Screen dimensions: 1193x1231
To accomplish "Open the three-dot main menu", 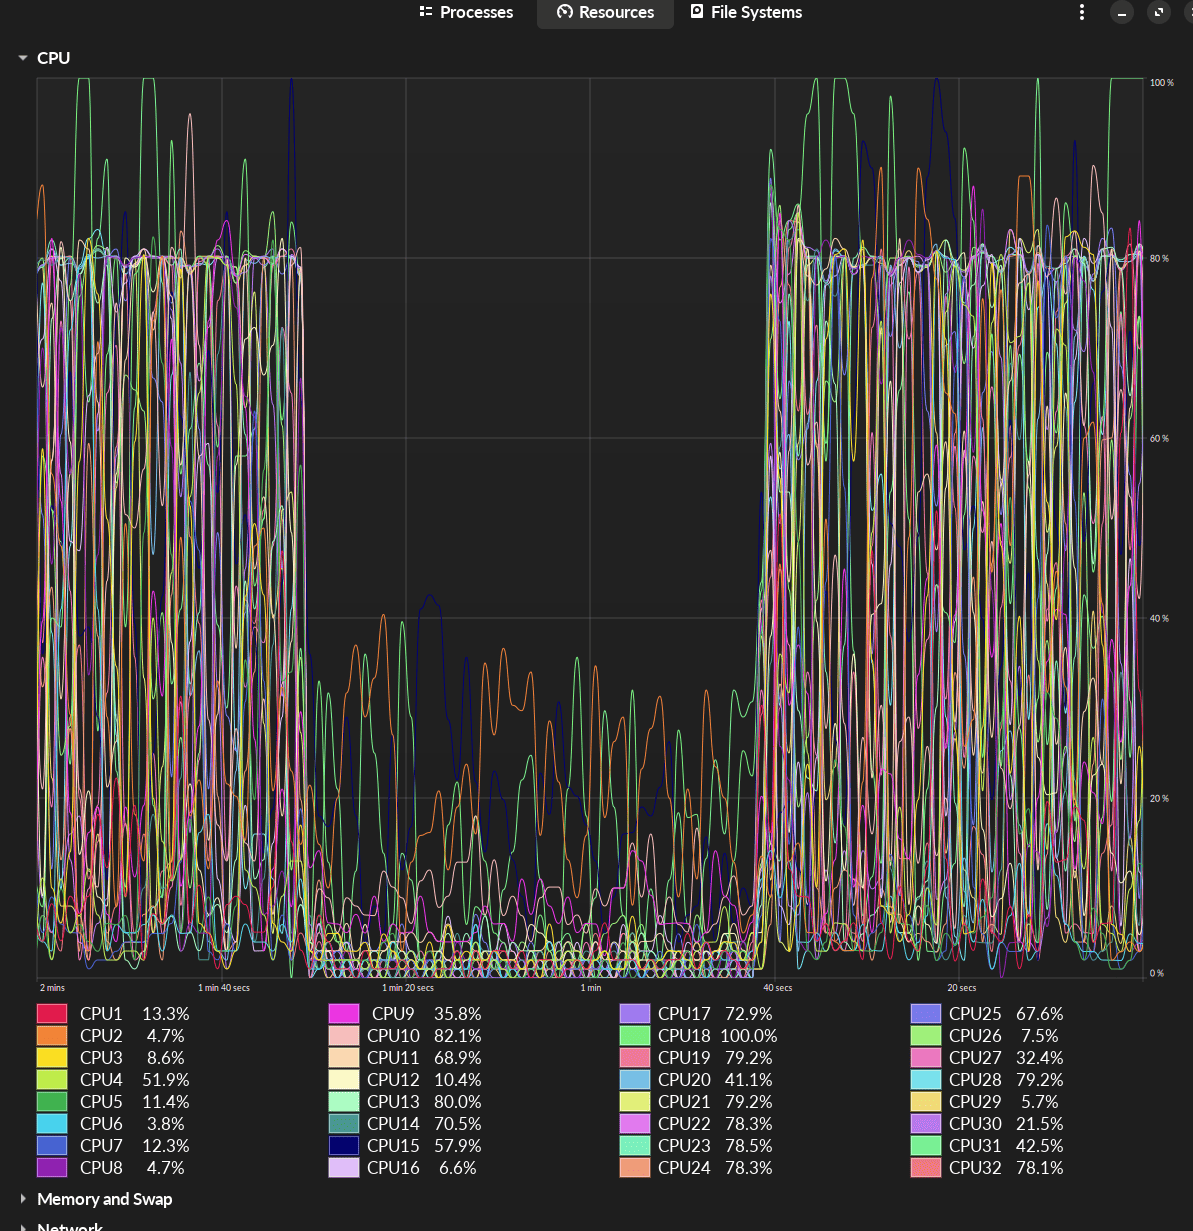I will pos(1081,12).
